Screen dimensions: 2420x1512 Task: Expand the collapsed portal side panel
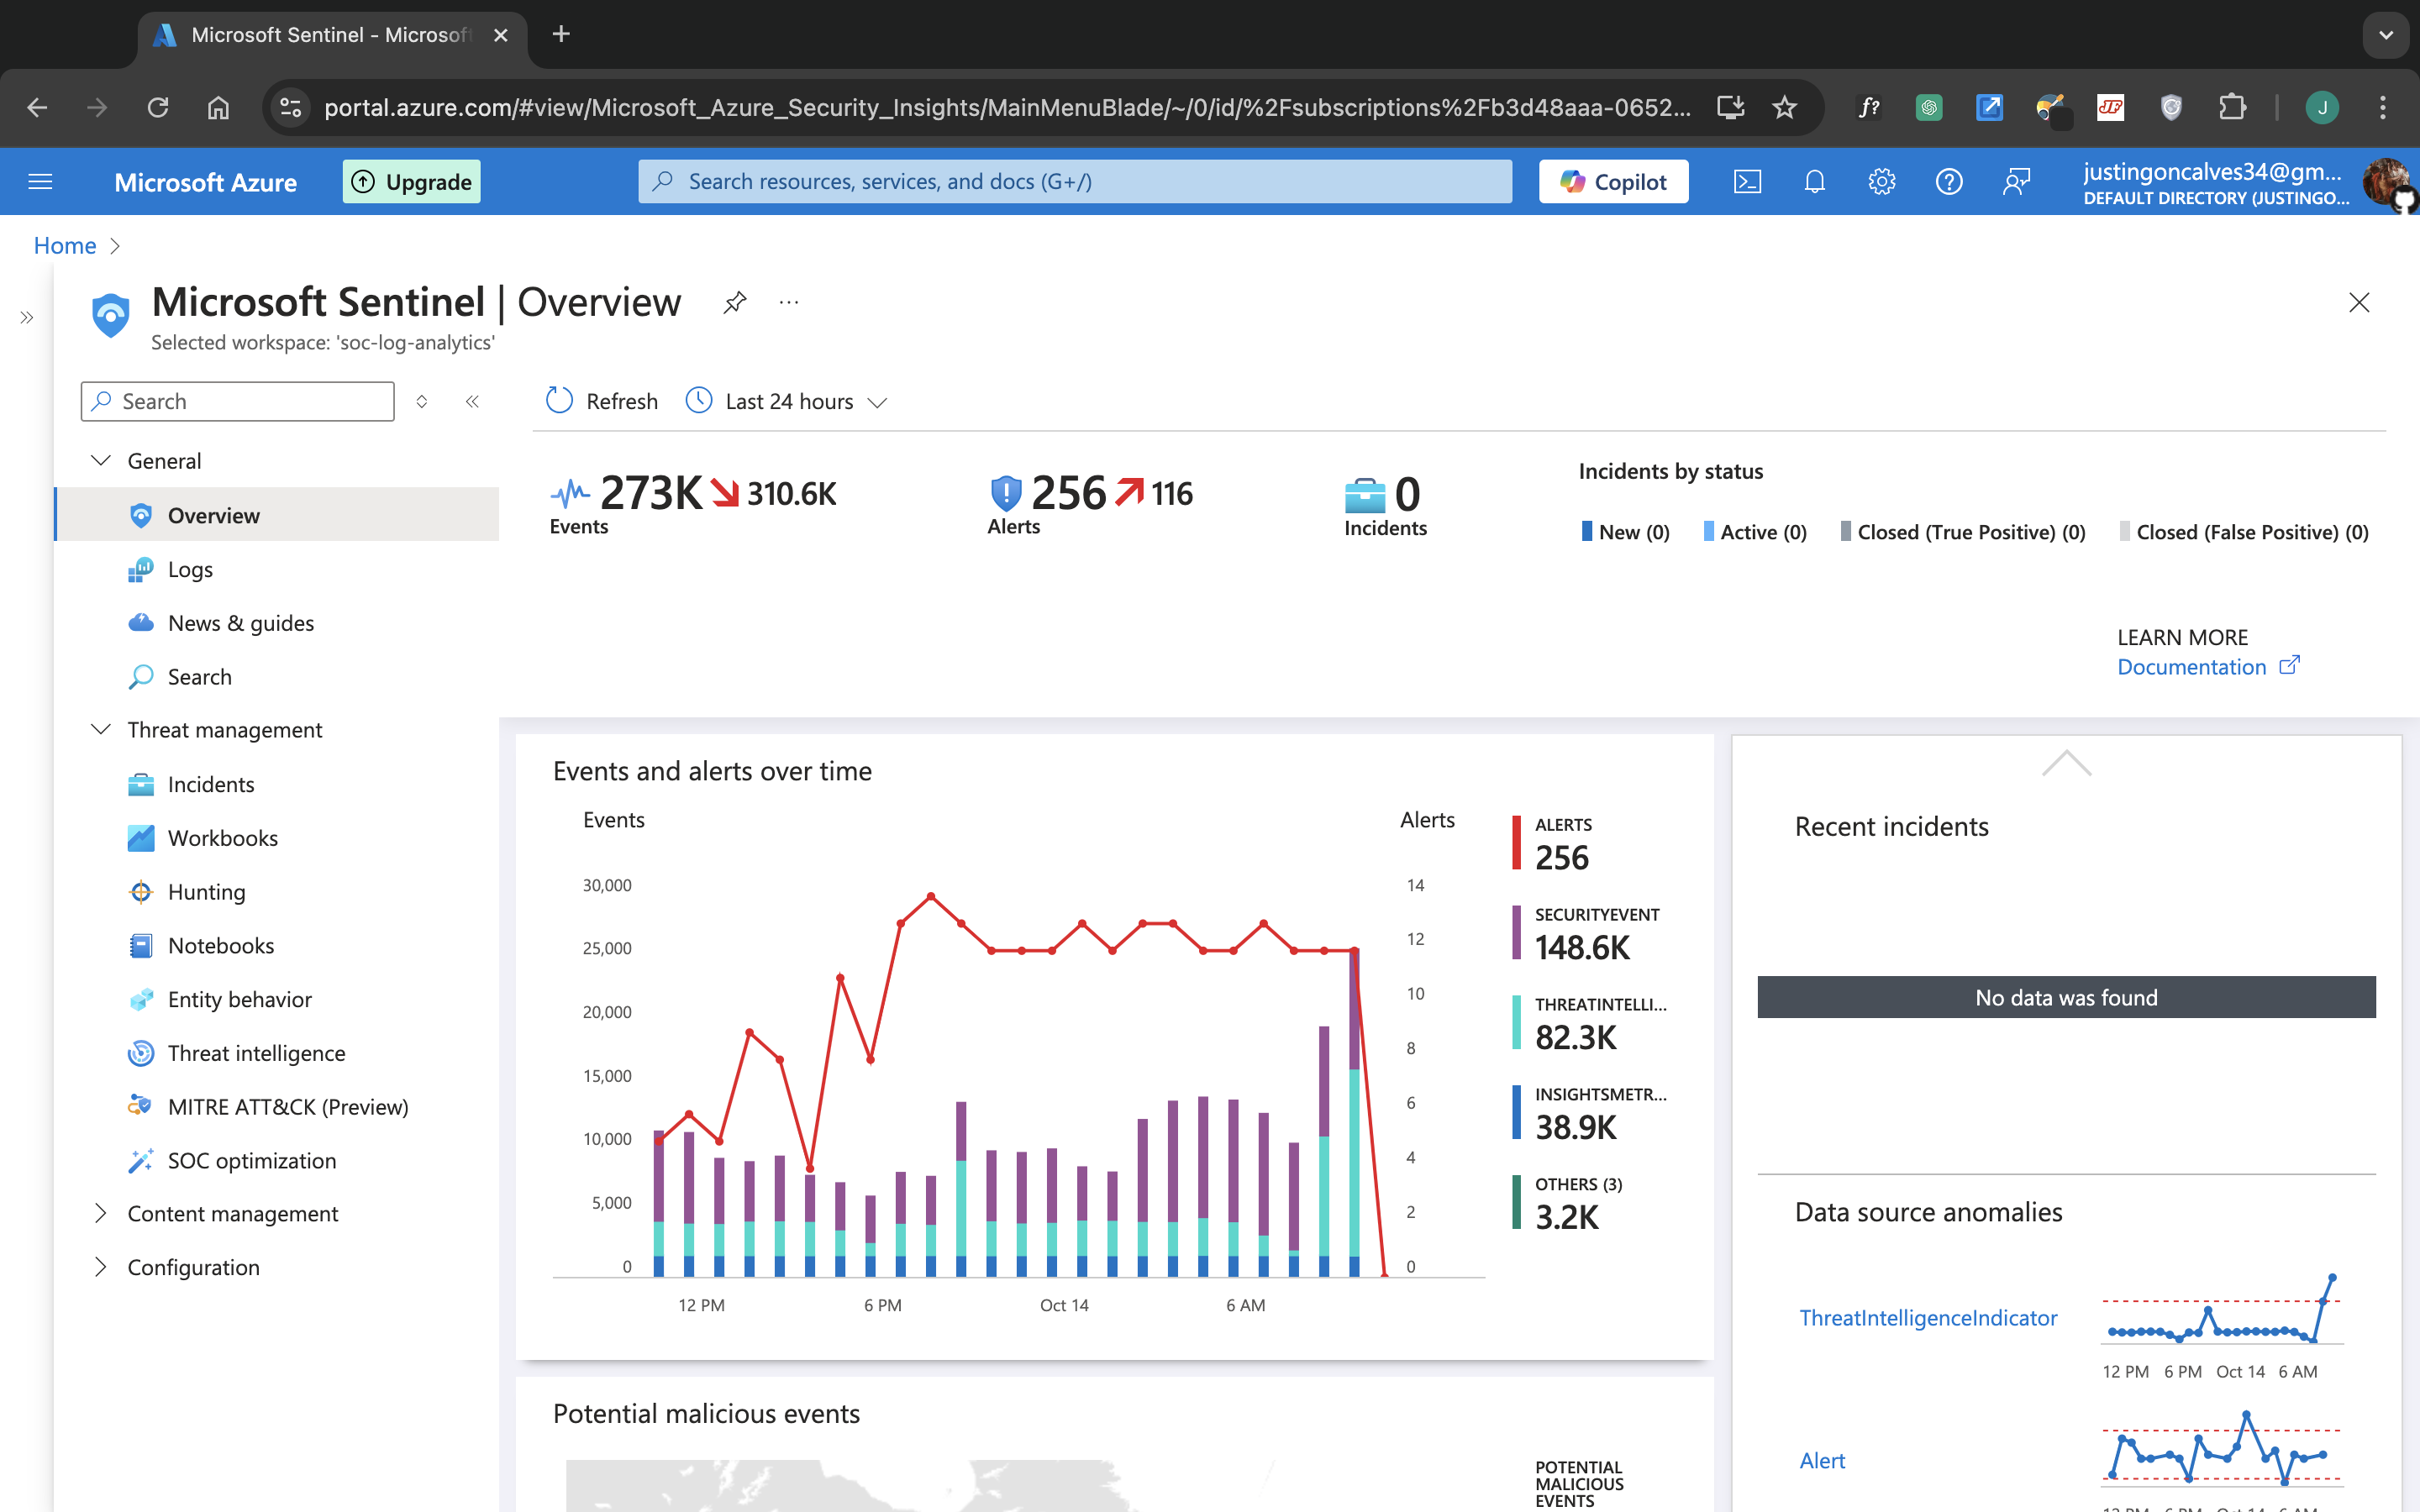click(x=27, y=318)
